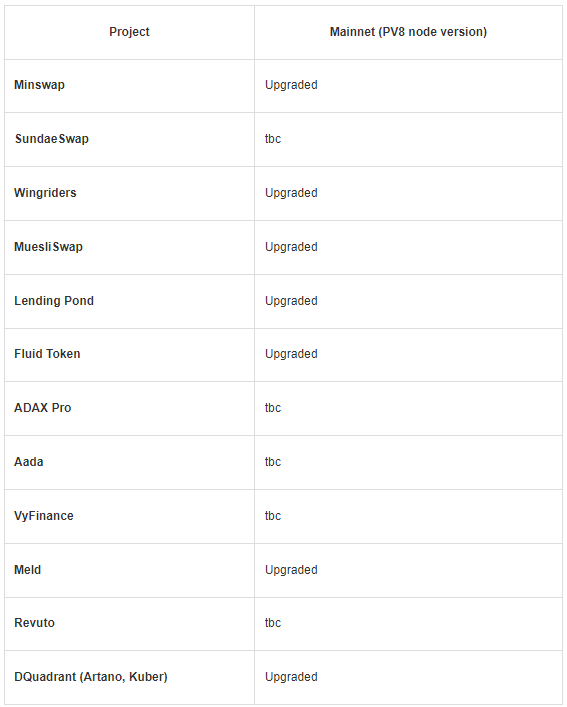Screen dimensions: 567x707
Task: Click the Wingriders row label
Action: tap(45, 193)
